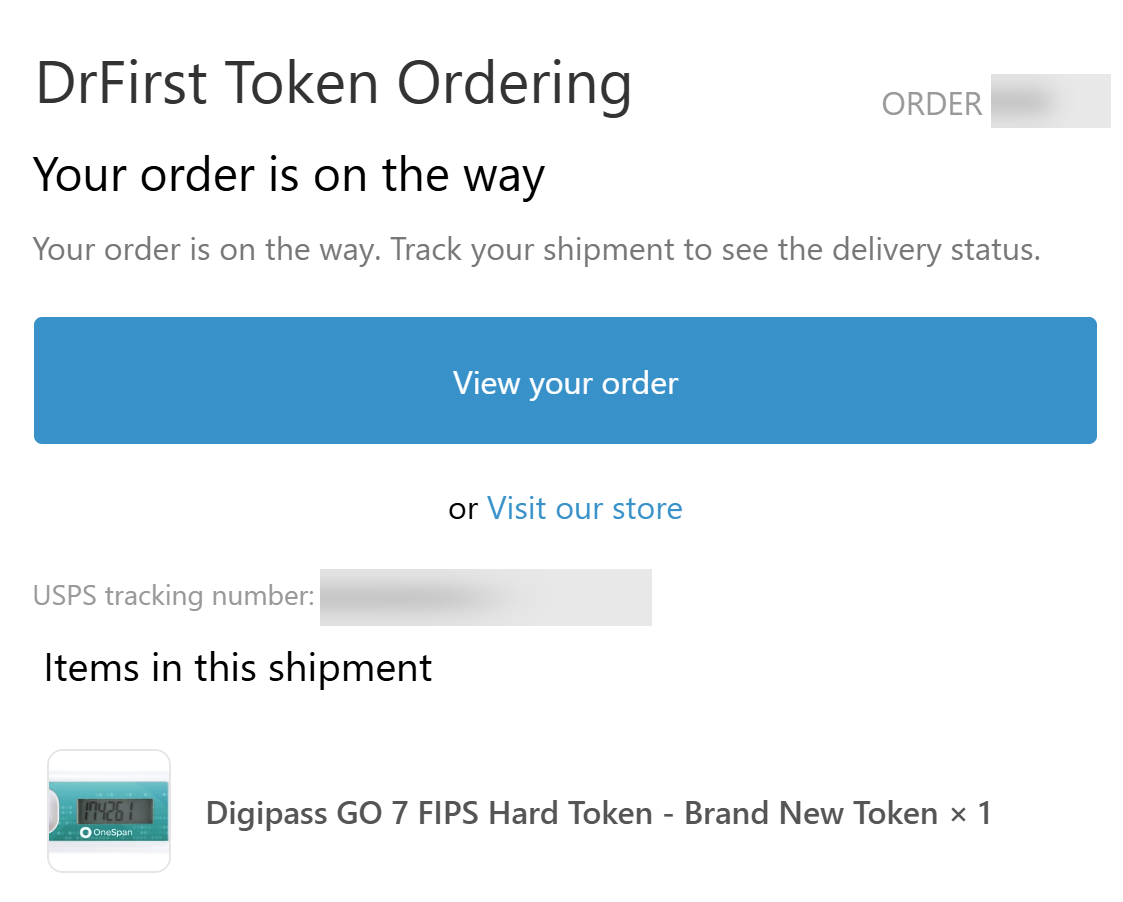1123x902 pixels.
Task: Click the "Brand New Token" text
Action: coord(810,813)
